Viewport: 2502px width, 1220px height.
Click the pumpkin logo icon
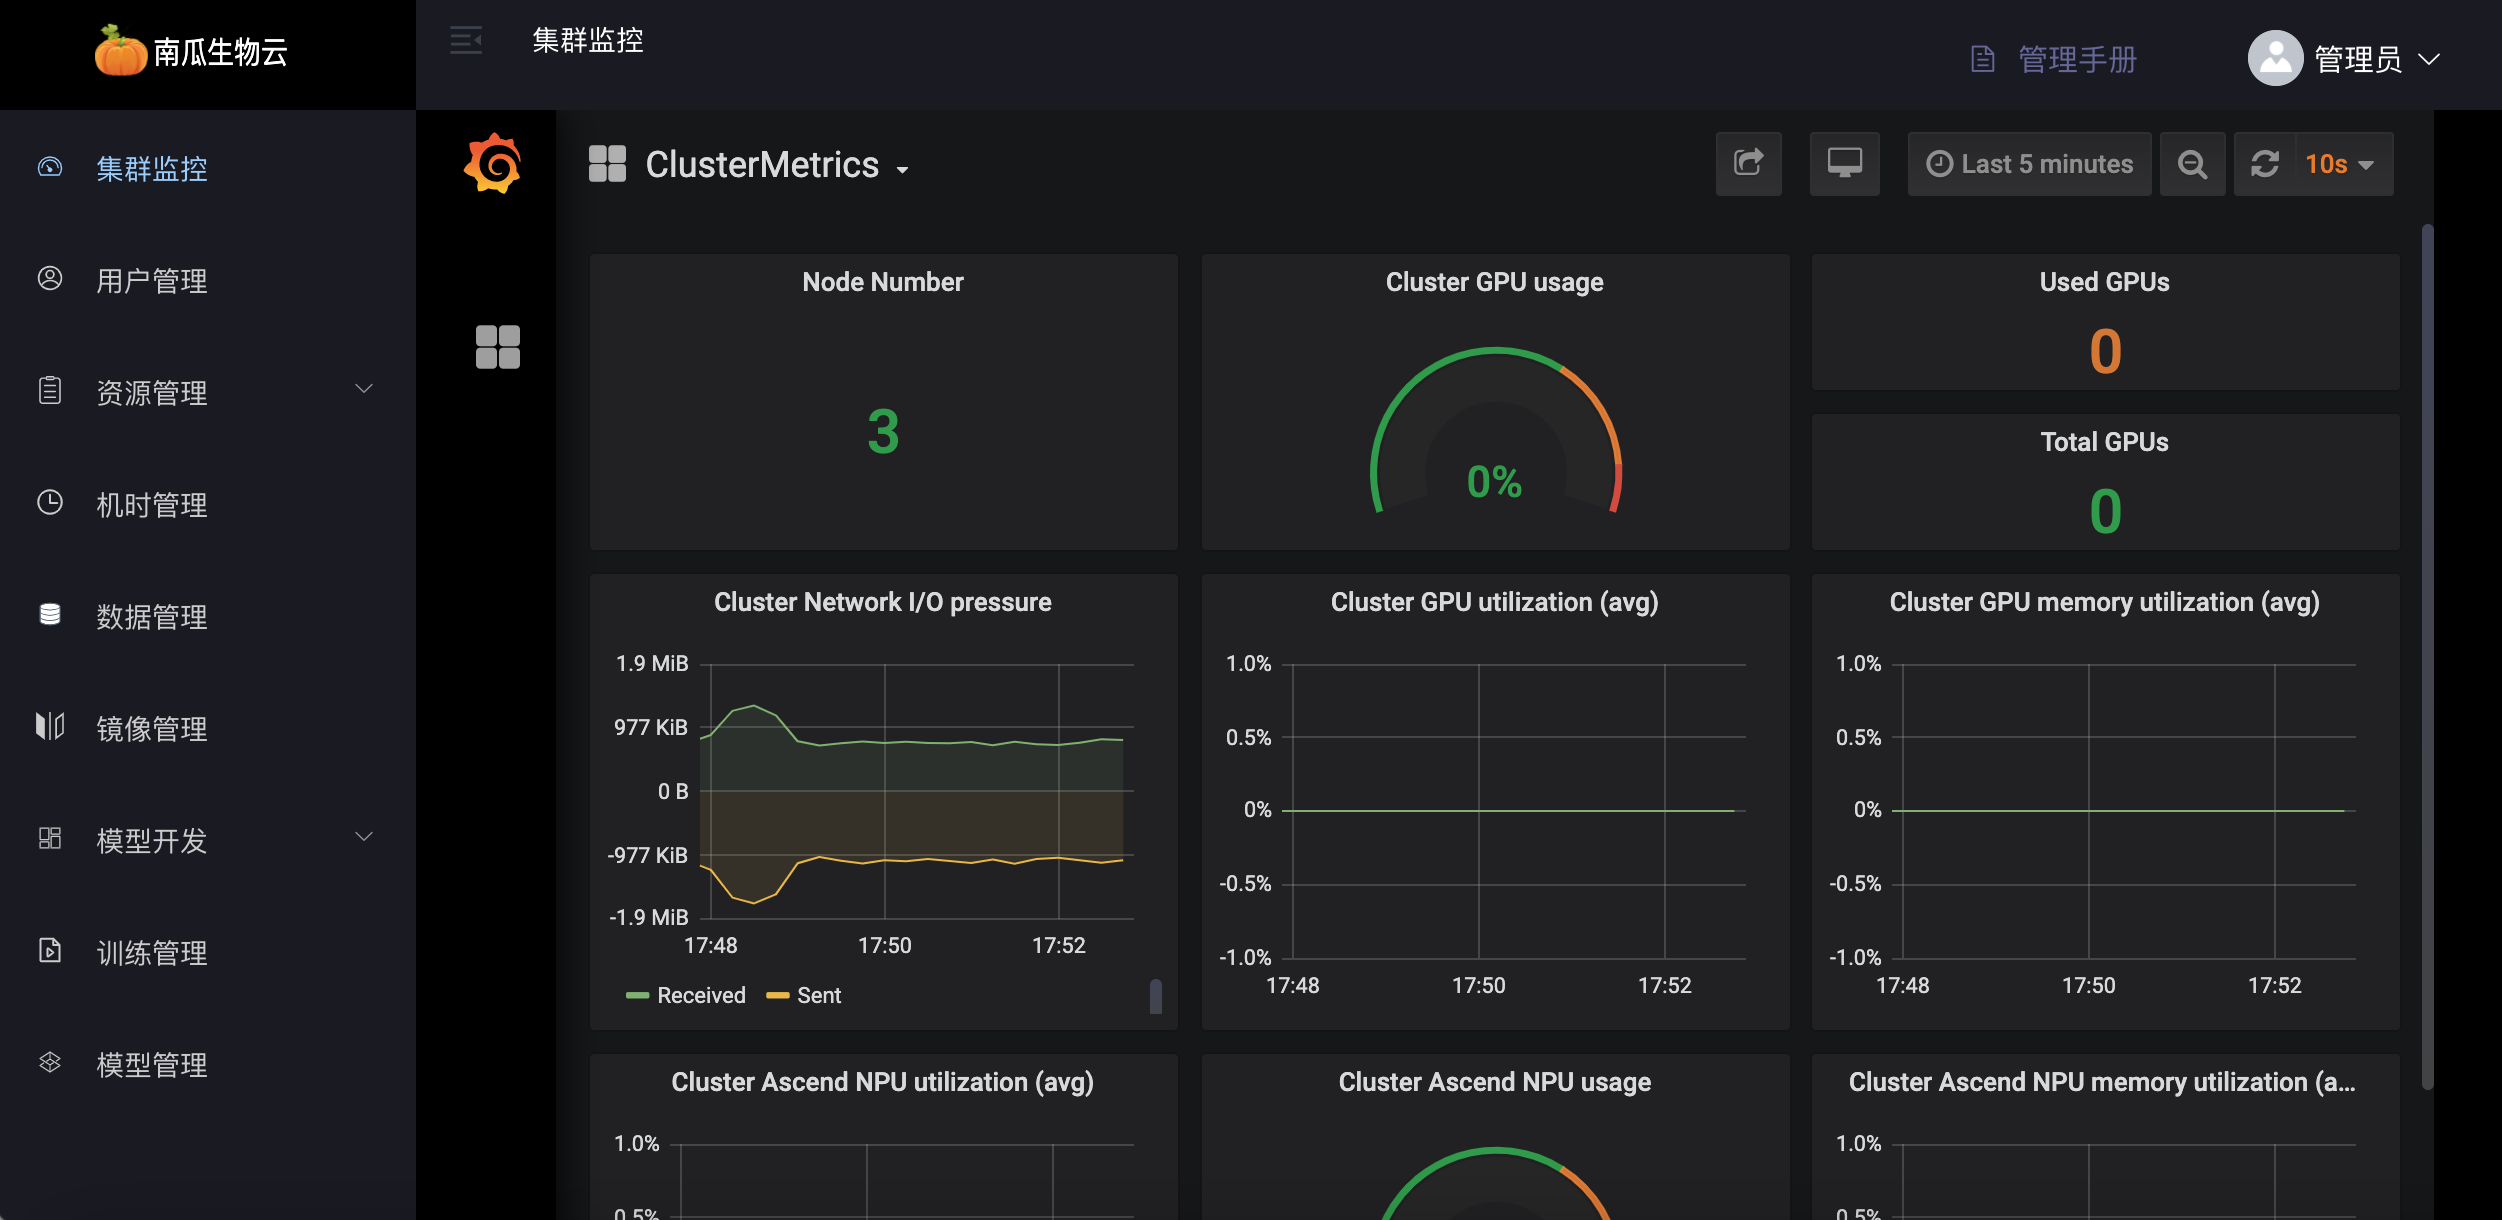120,51
